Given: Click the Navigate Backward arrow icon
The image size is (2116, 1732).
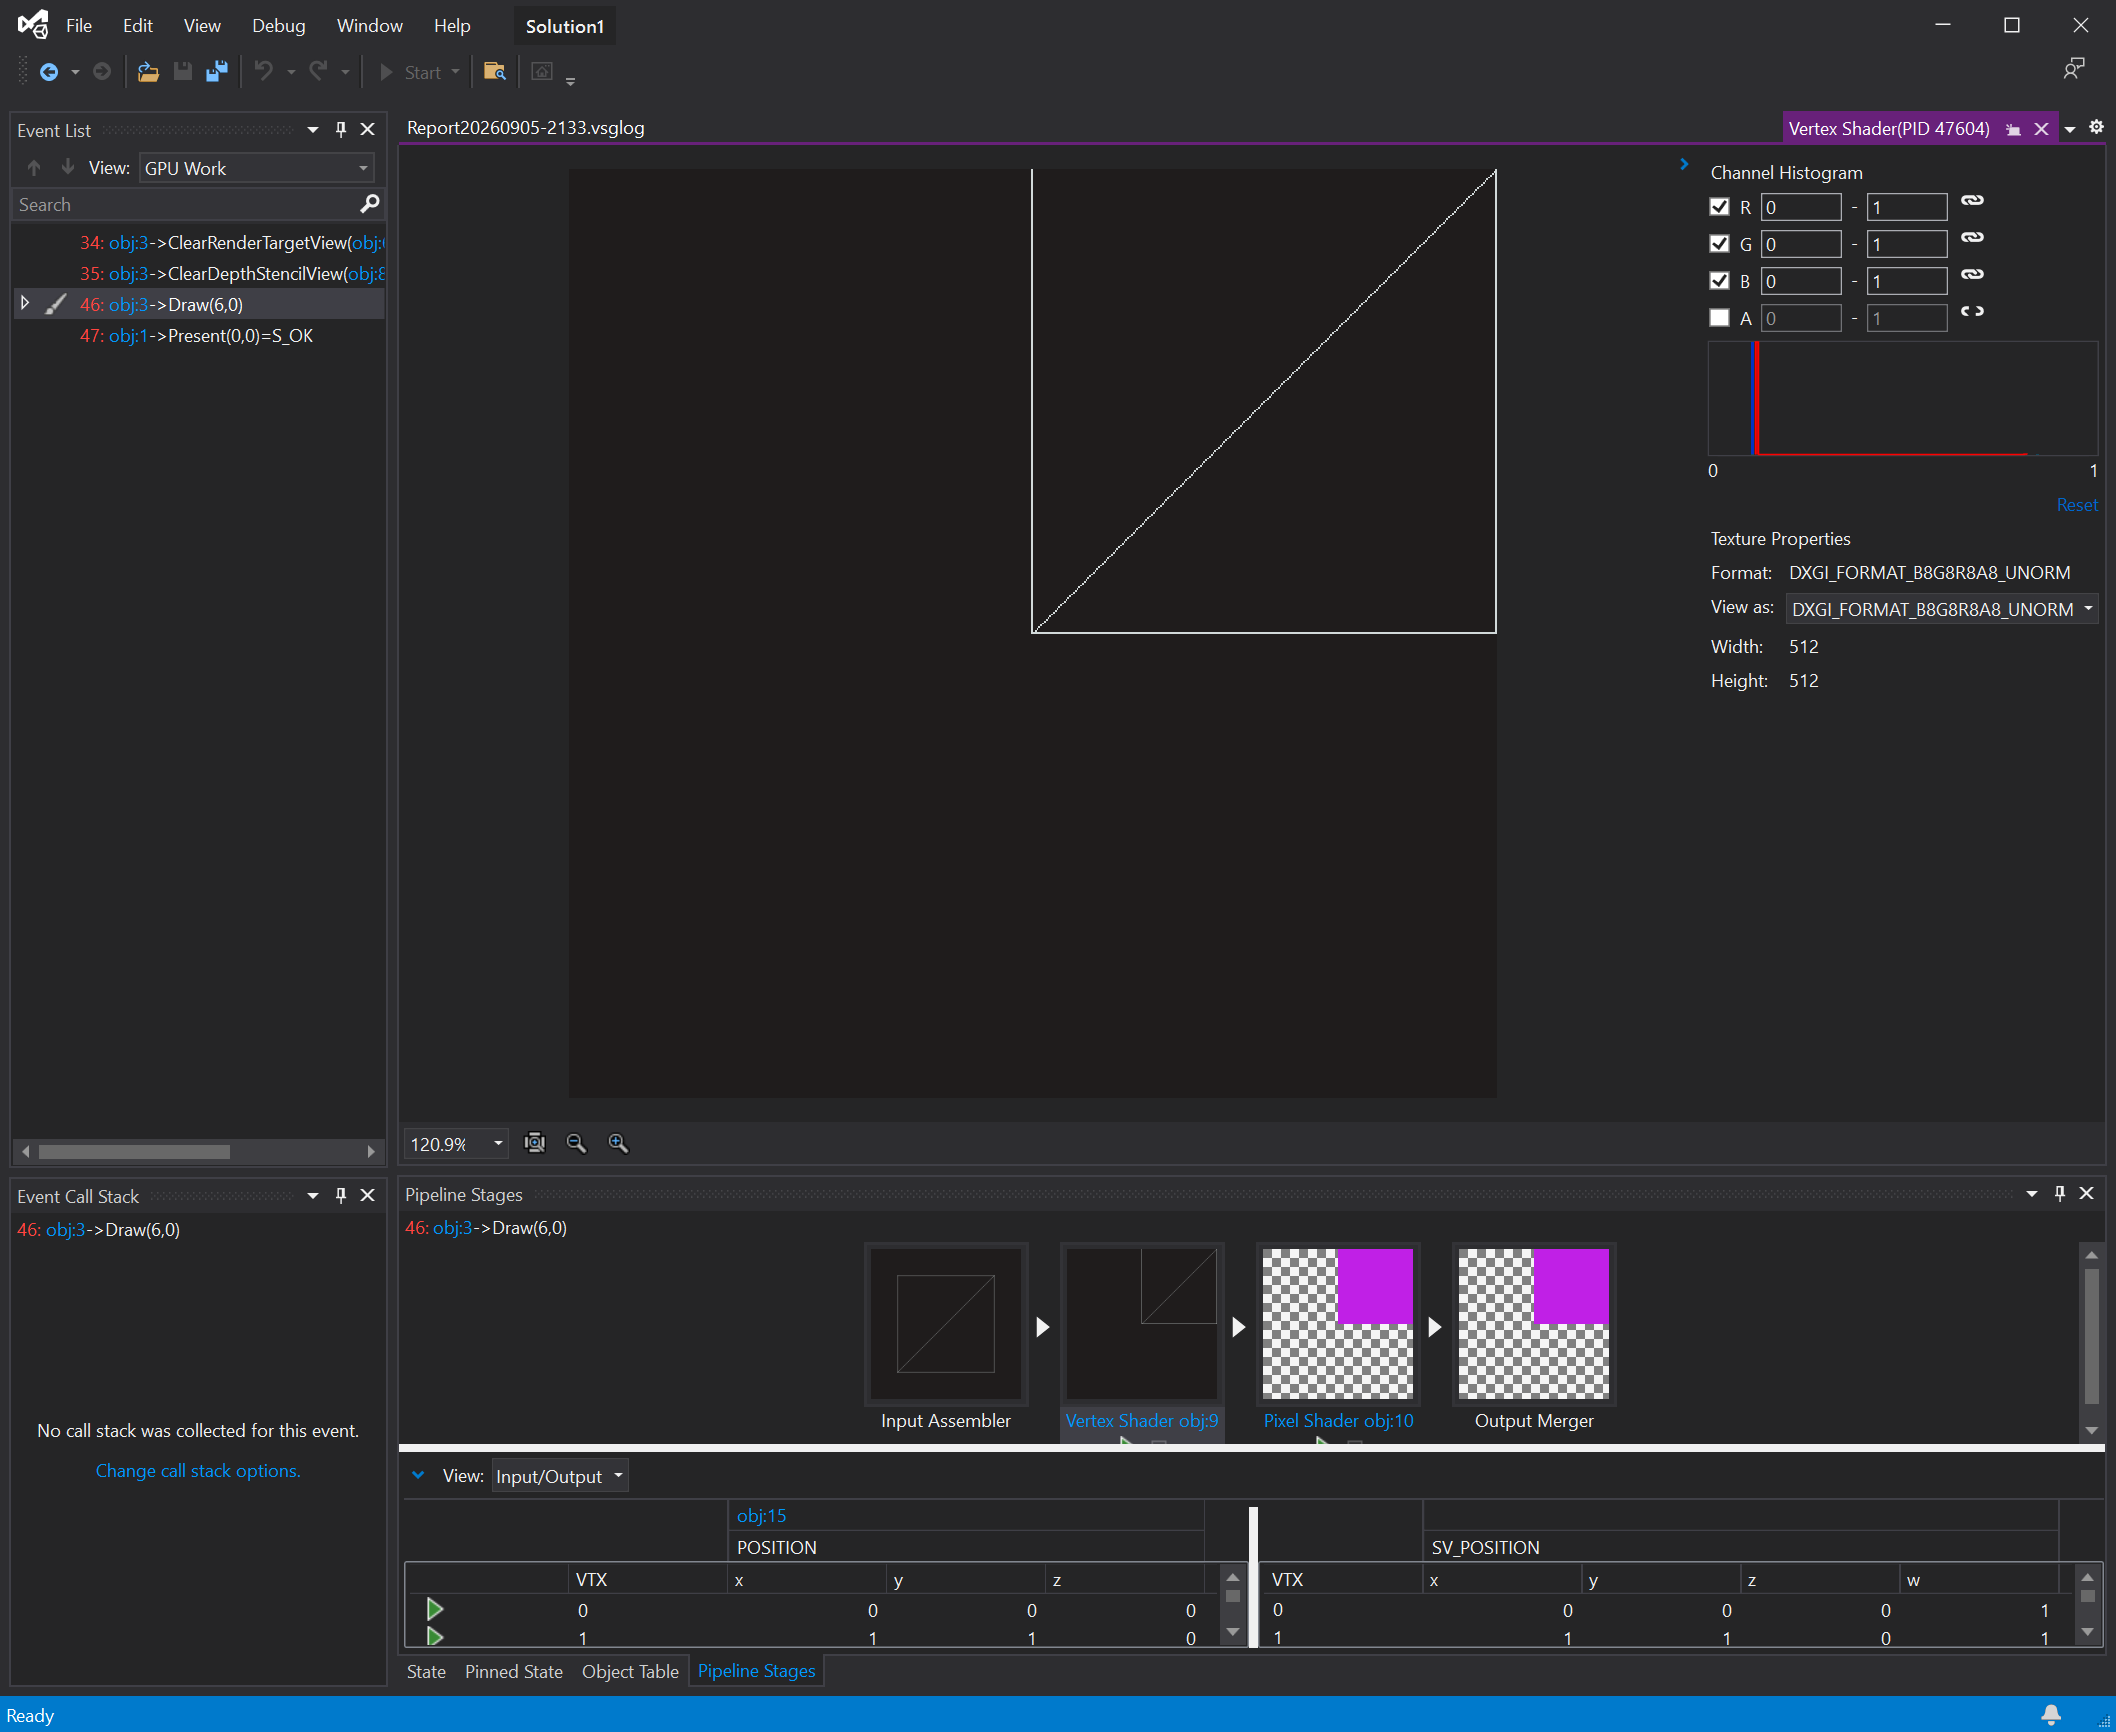Looking at the screenshot, I should (x=48, y=72).
